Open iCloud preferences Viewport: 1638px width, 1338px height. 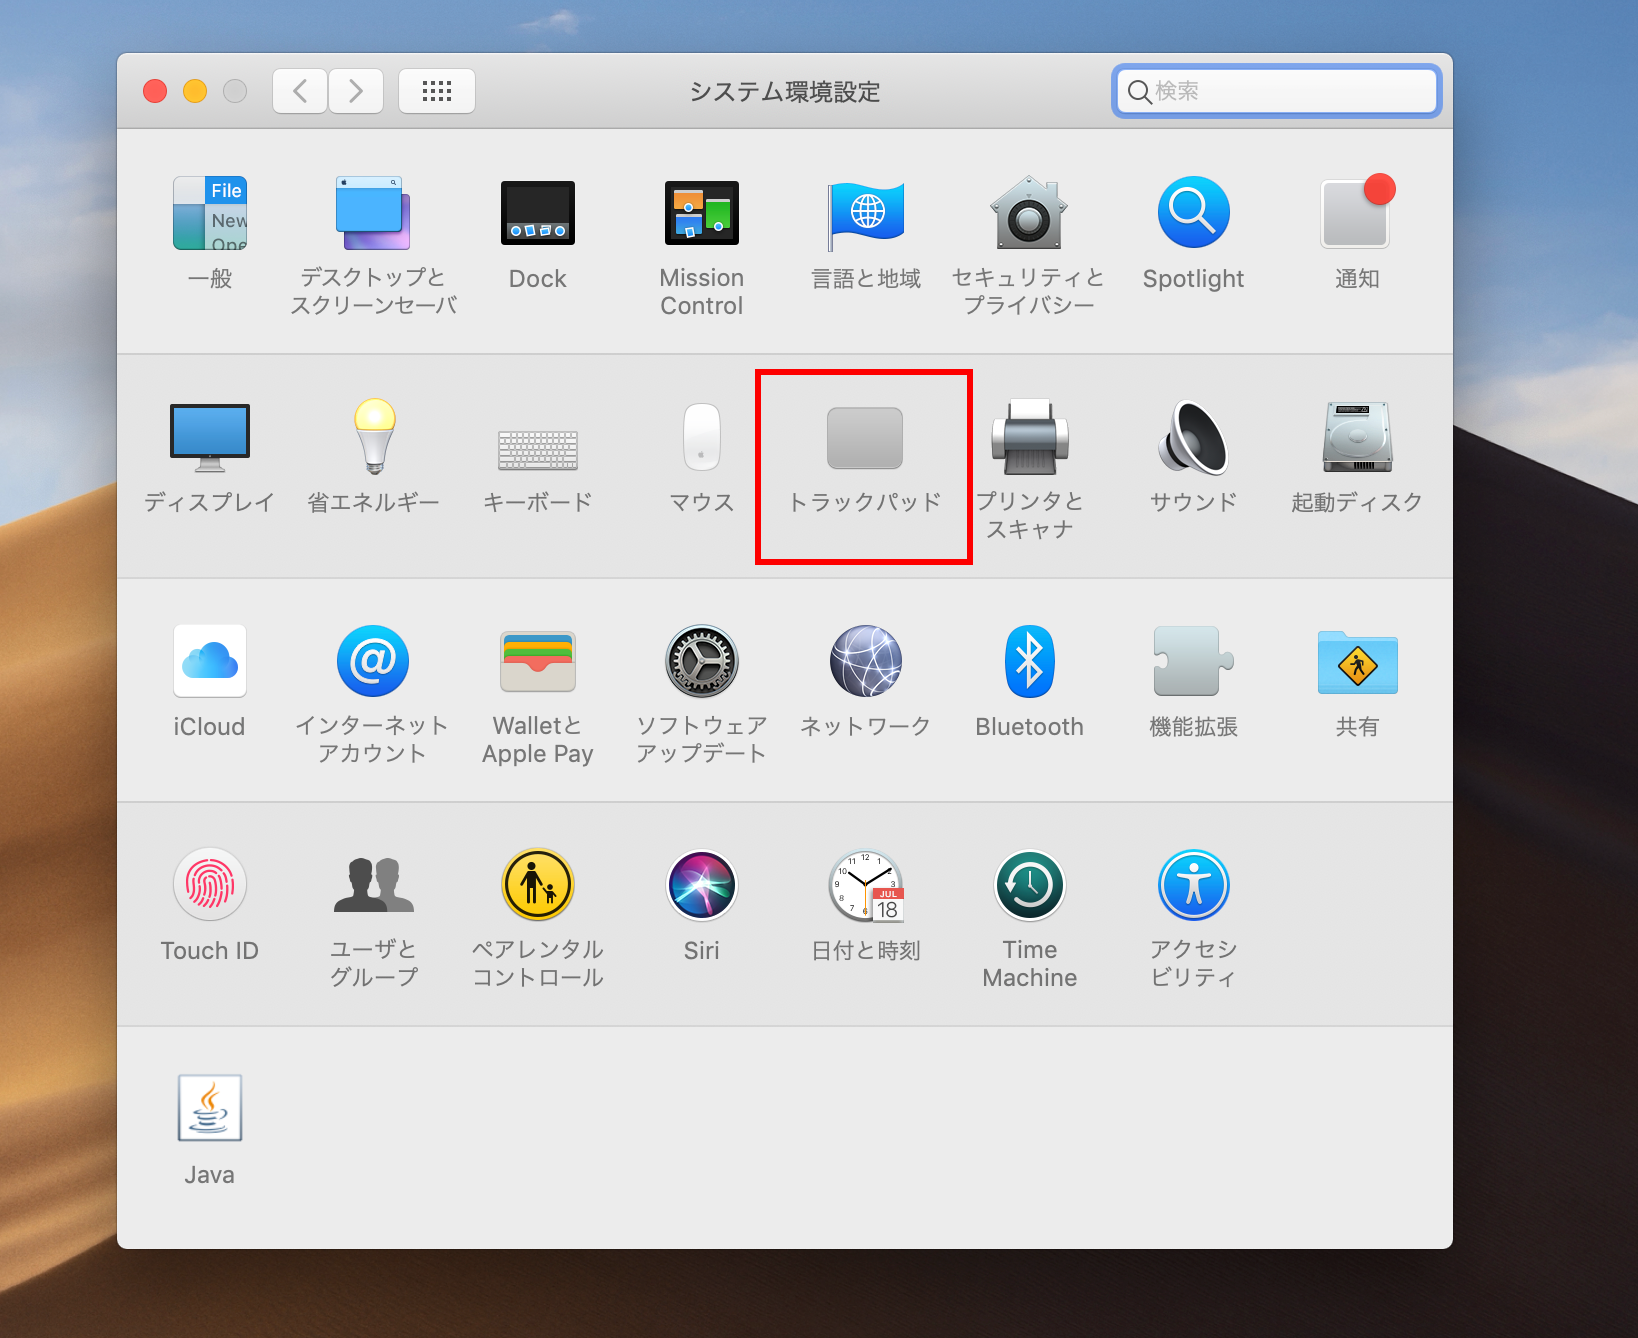point(210,661)
